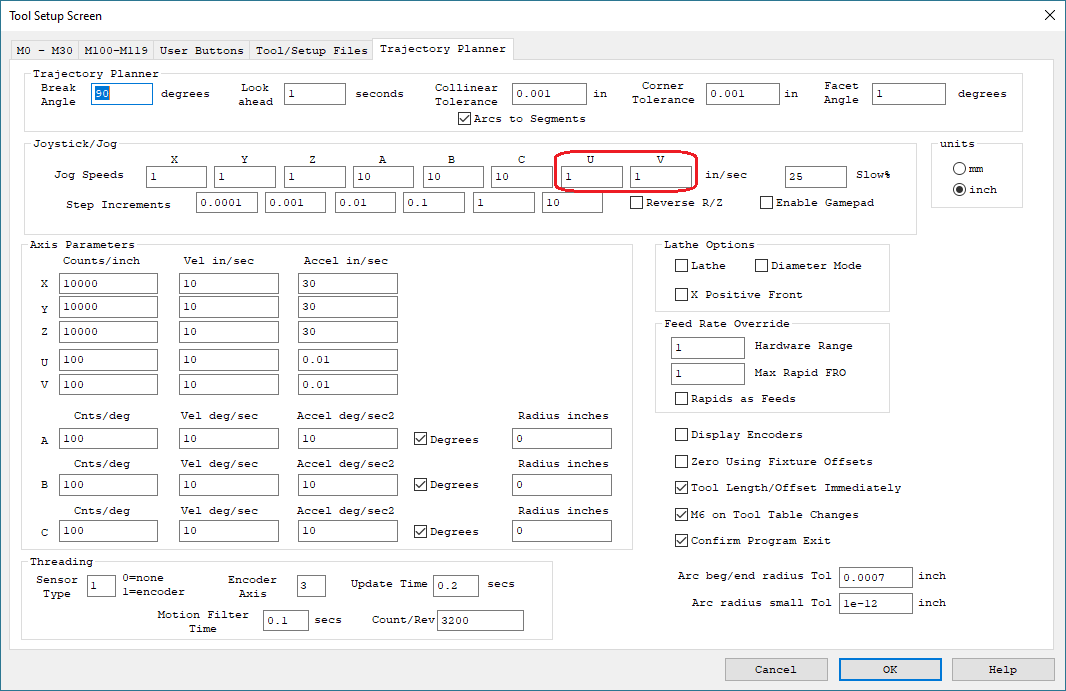Enable Lathe mode checkbox
The height and width of the screenshot is (691, 1066).
pos(682,266)
